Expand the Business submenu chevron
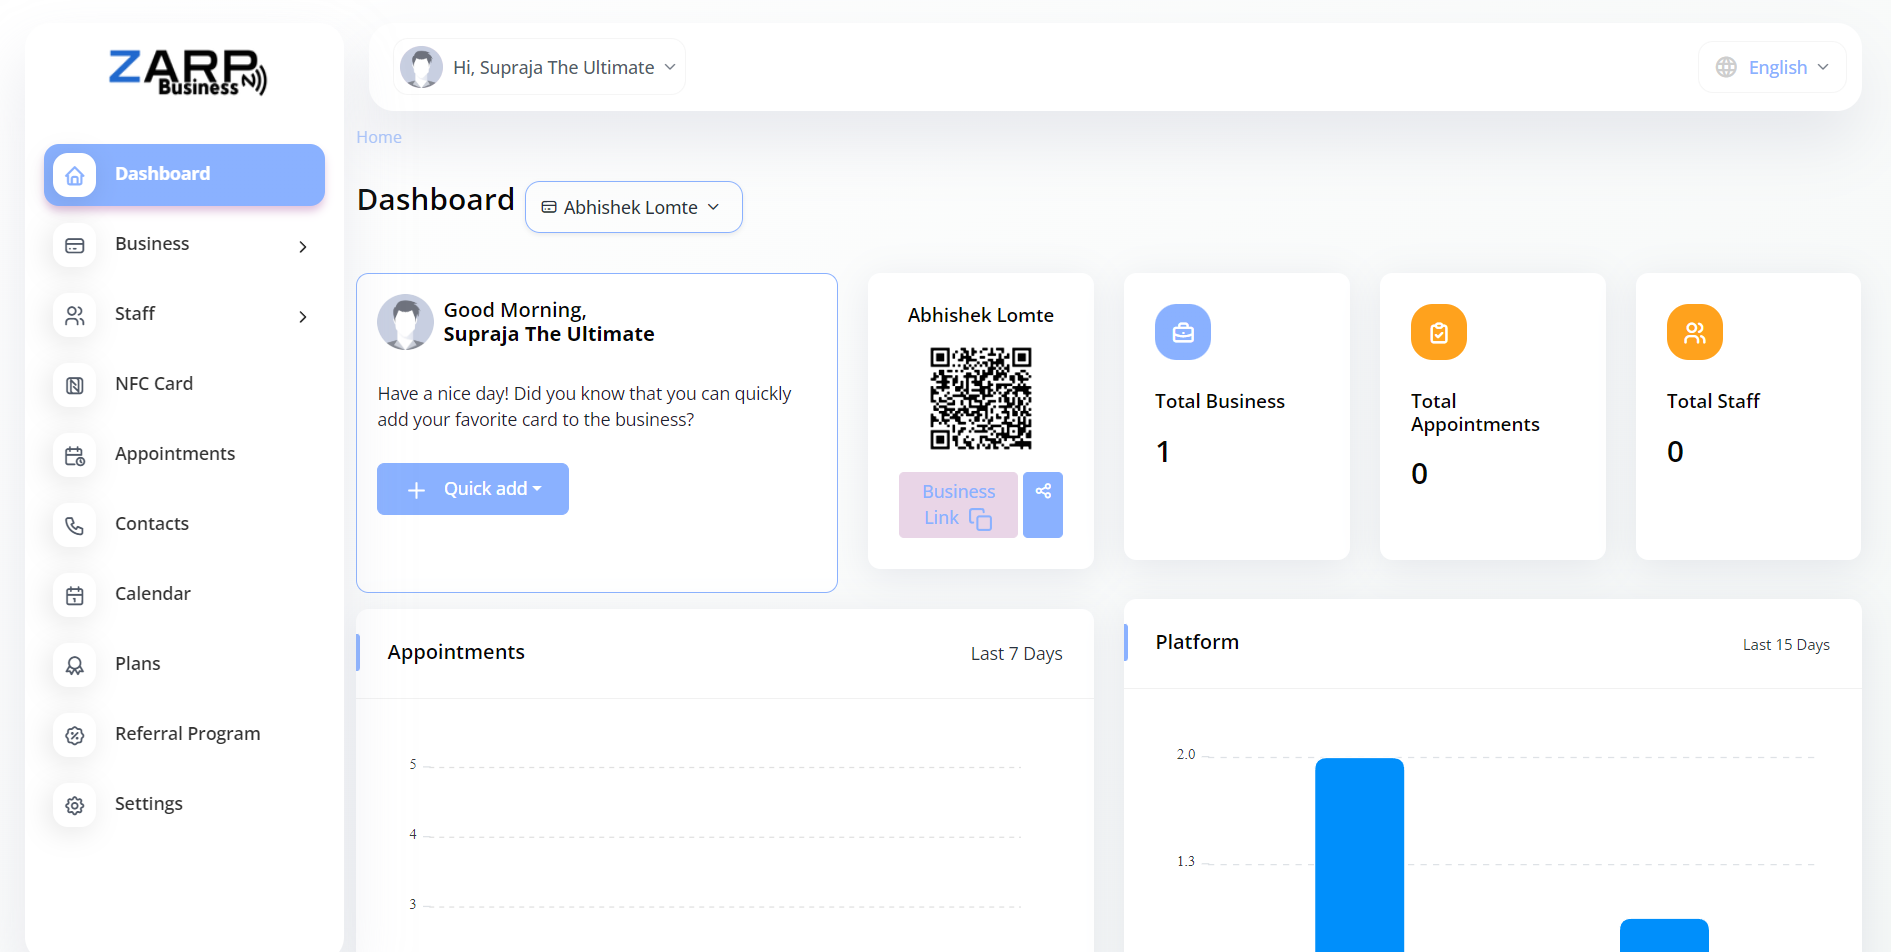 pyautogui.click(x=303, y=246)
